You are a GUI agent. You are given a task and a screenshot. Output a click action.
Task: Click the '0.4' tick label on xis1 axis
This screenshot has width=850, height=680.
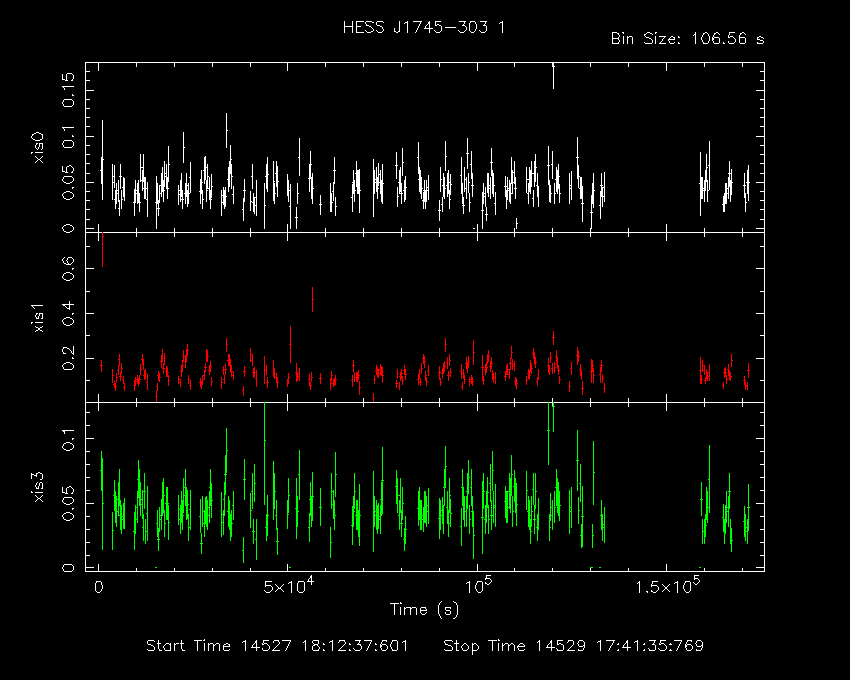pyautogui.click(x=68, y=313)
